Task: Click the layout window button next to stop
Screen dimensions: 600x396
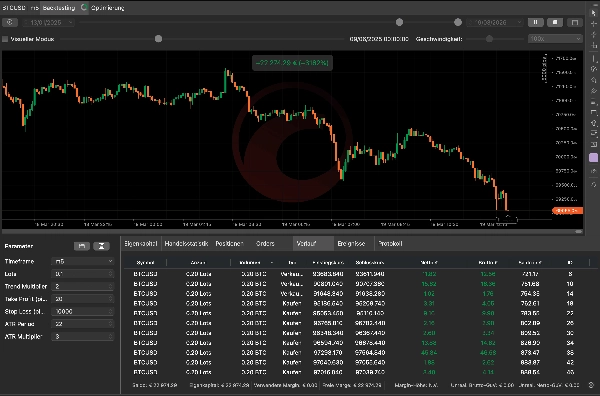Action: (575, 22)
